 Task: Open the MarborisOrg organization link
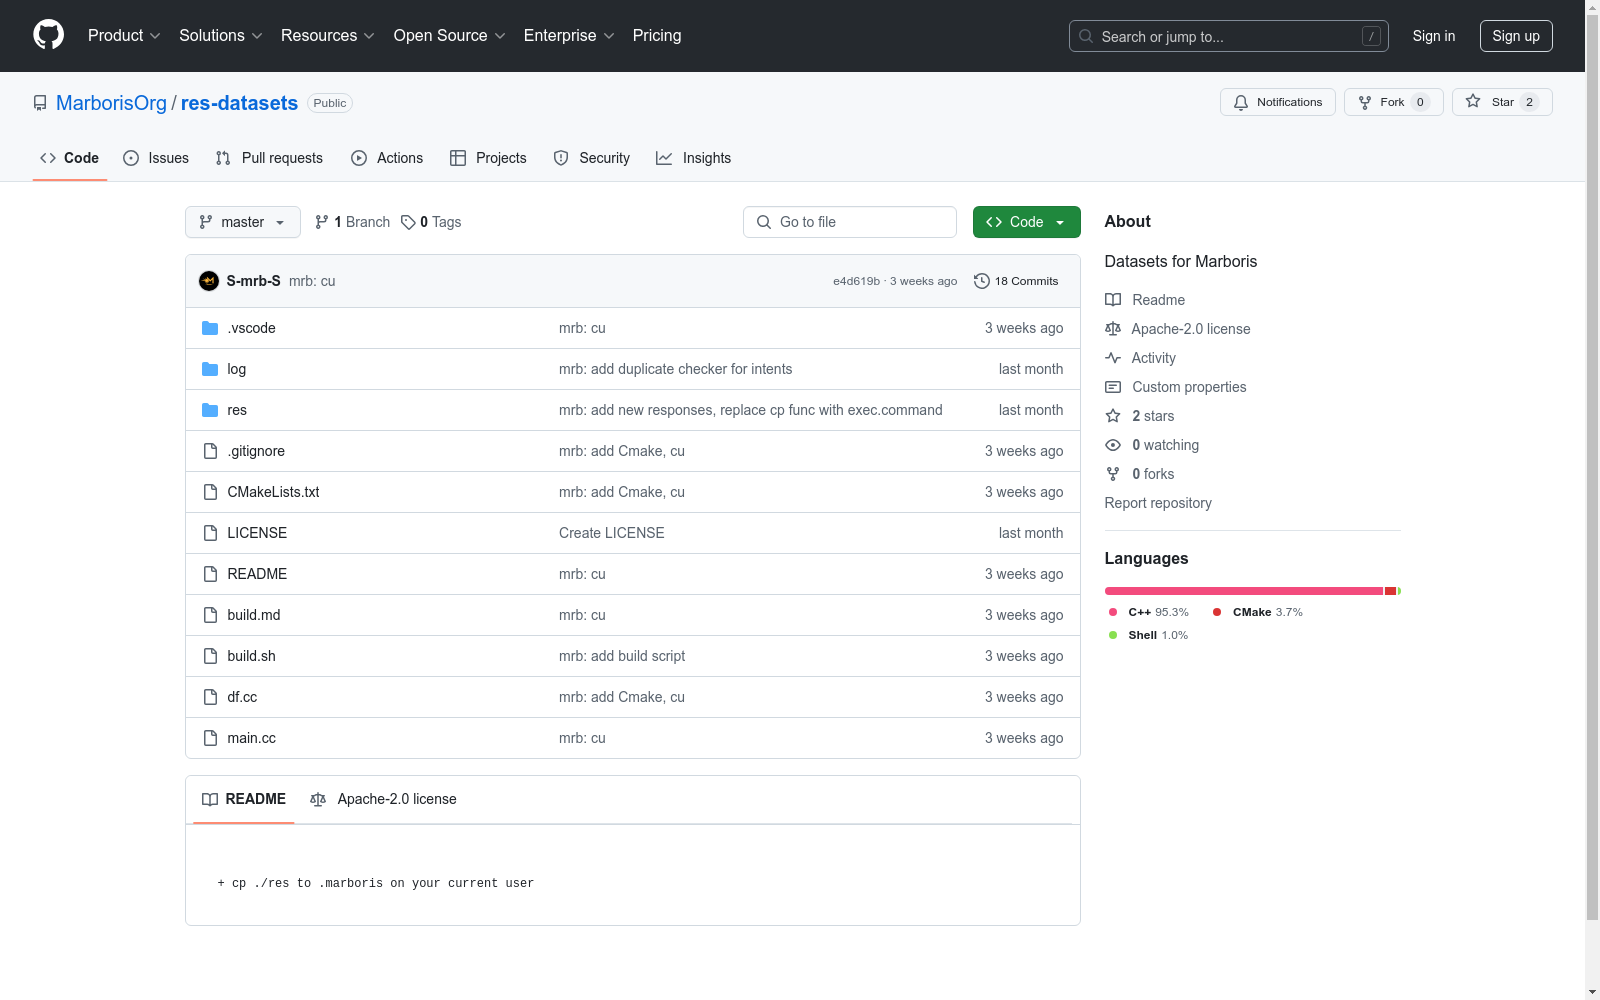(x=111, y=103)
